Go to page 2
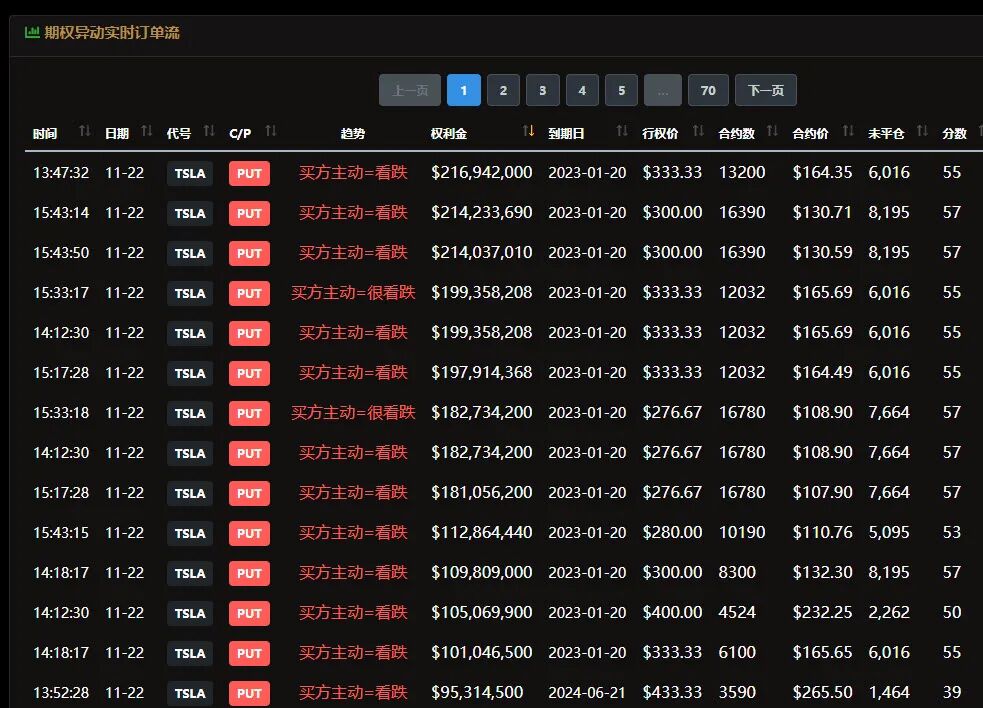 tap(503, 90)
